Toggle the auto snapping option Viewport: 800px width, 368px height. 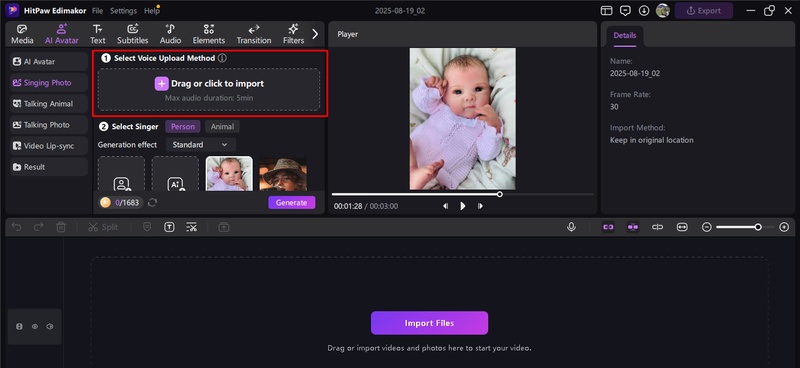(633, 227)
